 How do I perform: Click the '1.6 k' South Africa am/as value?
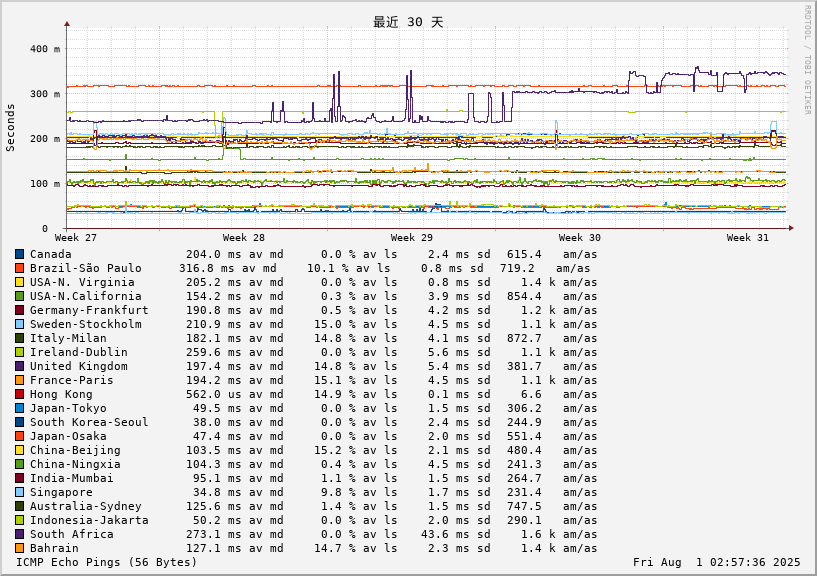[x=538, y=534]
